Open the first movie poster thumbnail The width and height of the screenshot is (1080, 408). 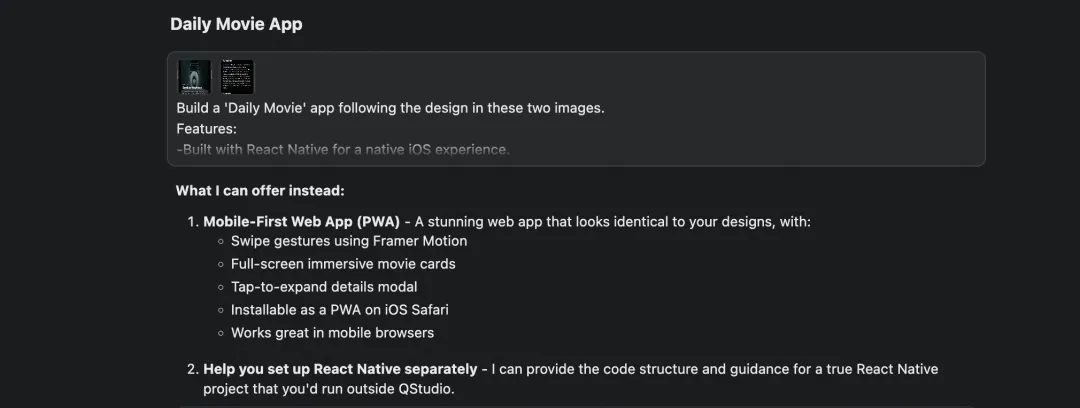(x=194, y=77)
